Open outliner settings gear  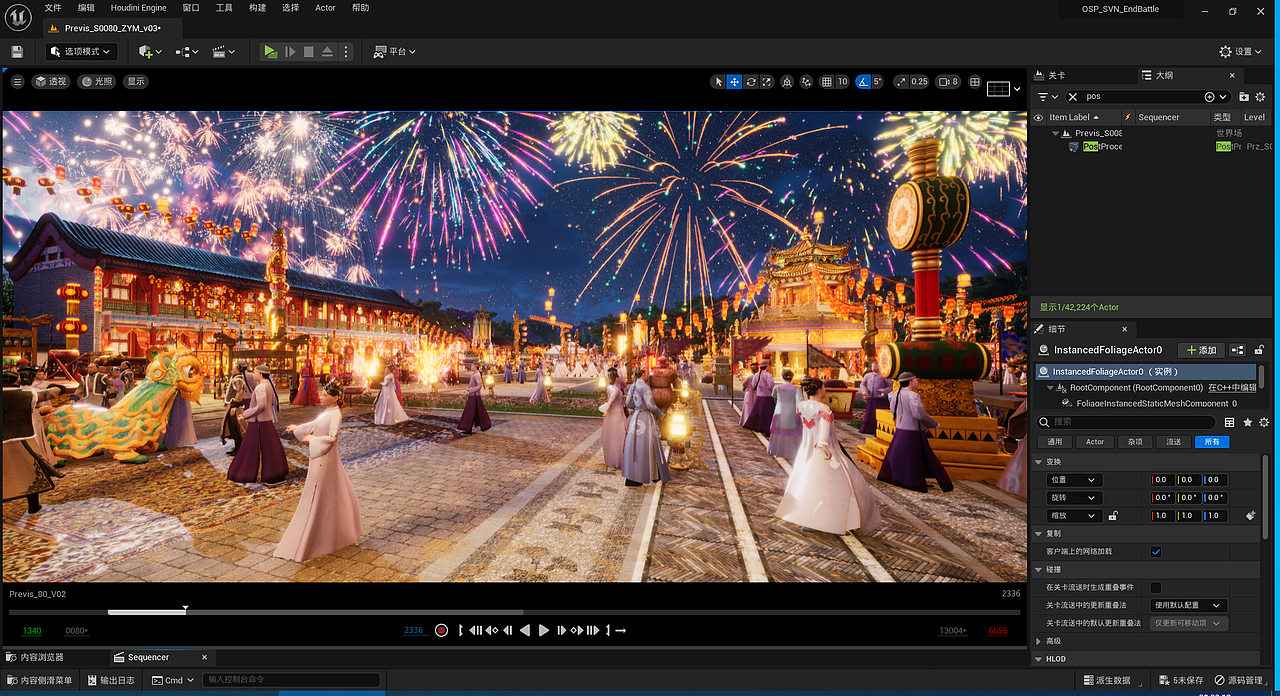pyautogui.click(x=1262, y=97)
